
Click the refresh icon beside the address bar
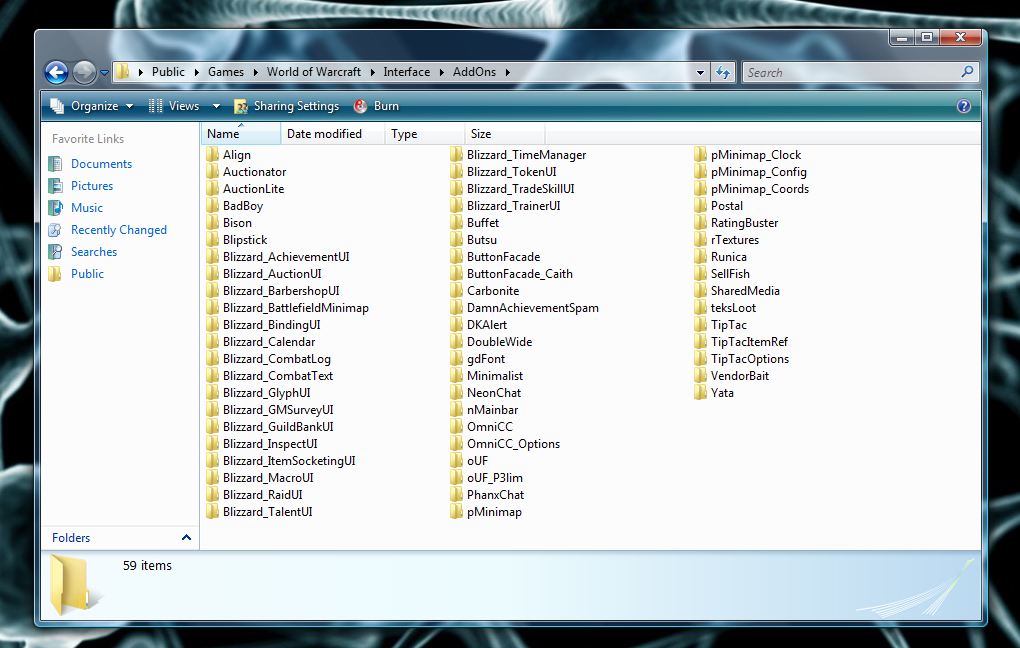[x=723, y=72]
